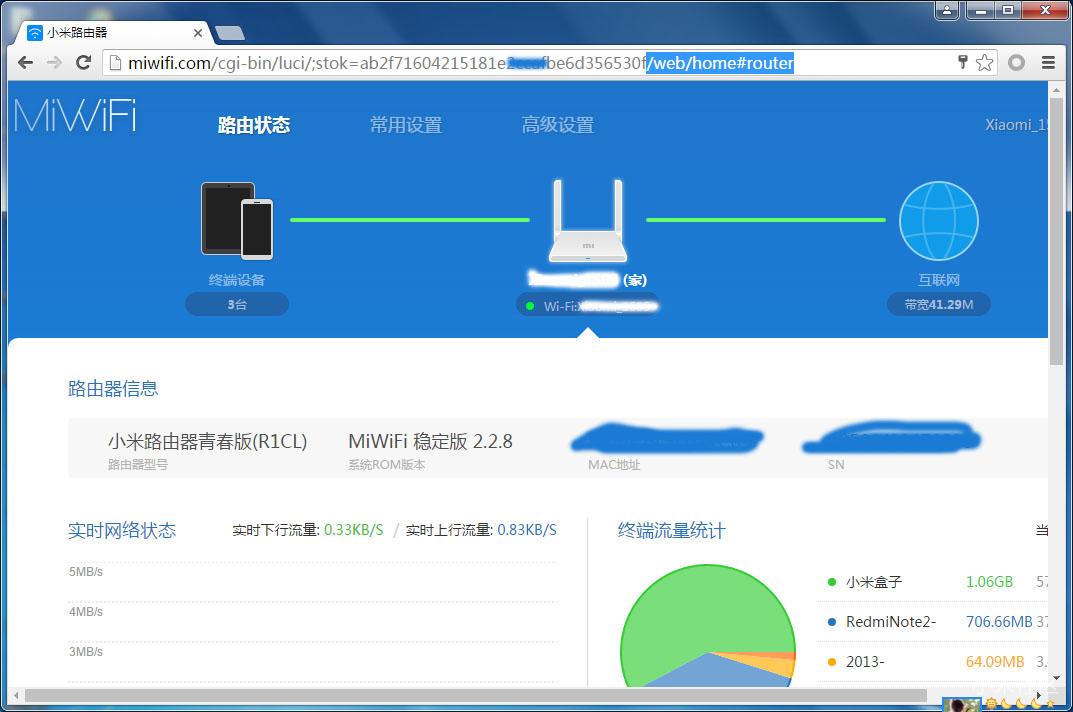The image size is (1073, 712).
Task: Click the terminal devices tablet and phone icon
Action: click(237, 220)
